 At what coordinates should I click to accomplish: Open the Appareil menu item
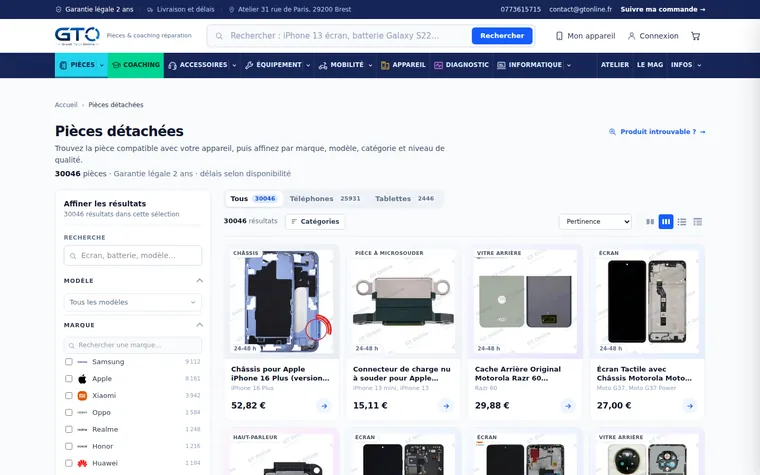tap(403, 65)
